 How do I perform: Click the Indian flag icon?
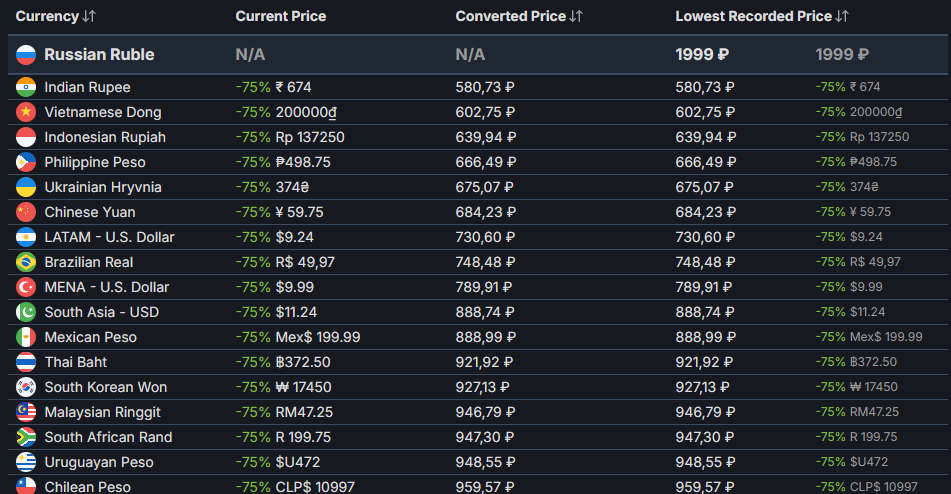click(26, 87)
